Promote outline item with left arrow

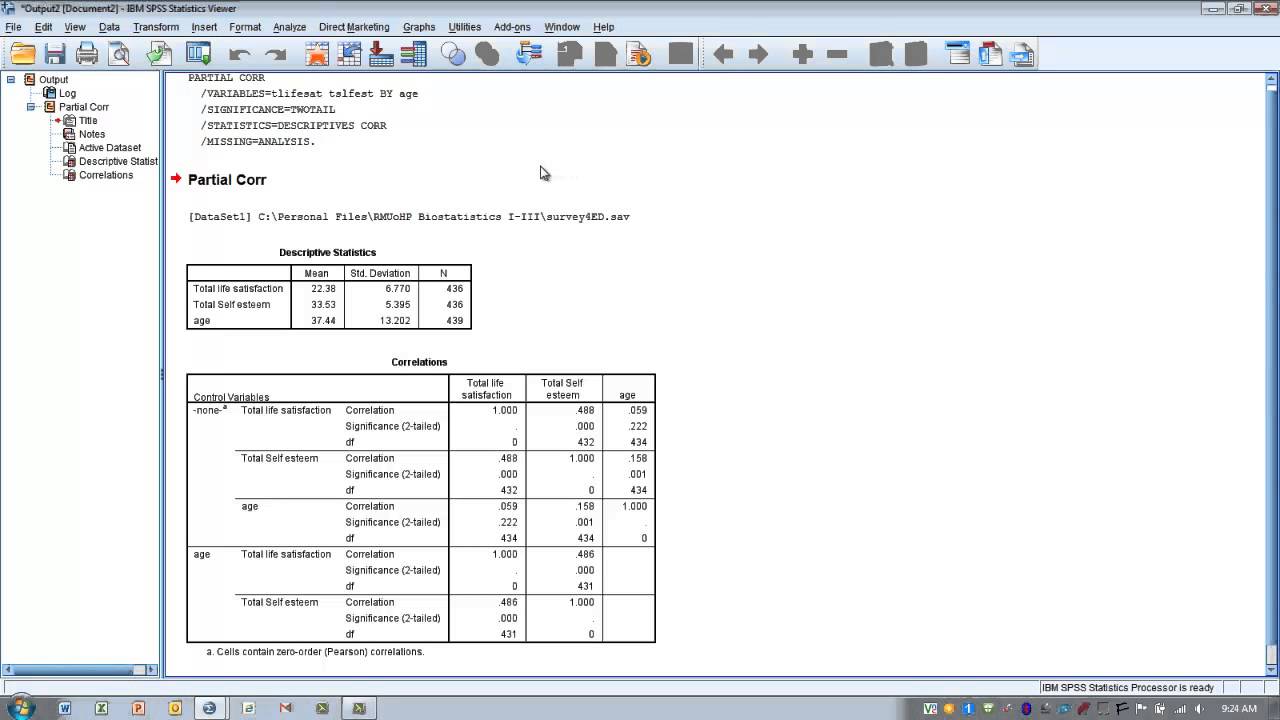723,54
